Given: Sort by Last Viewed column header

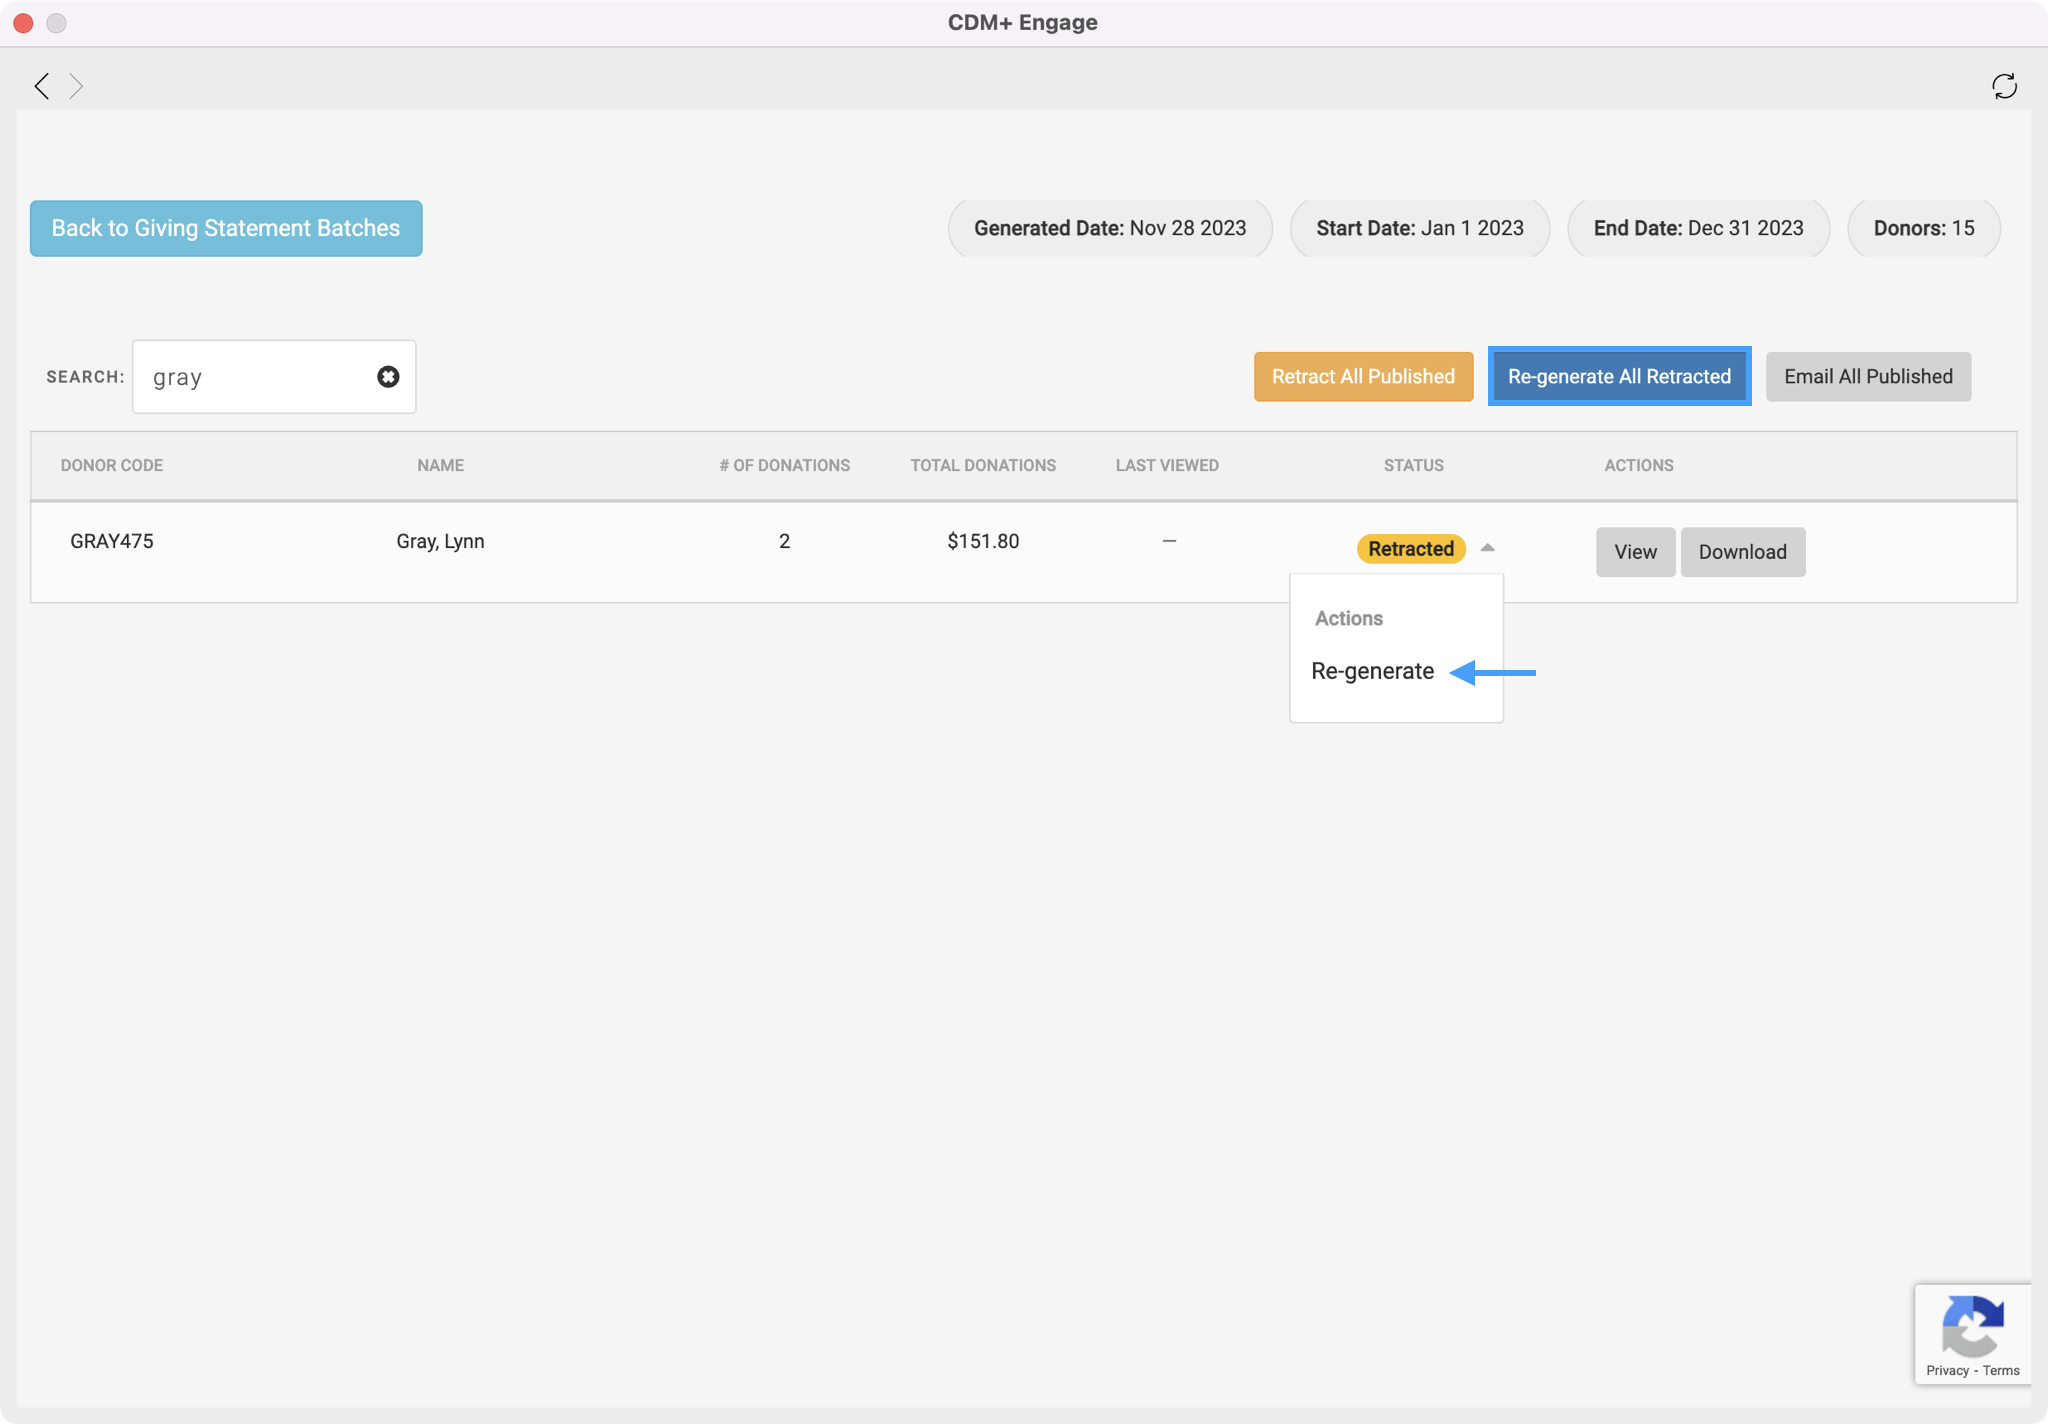Looking at the screenshot, I should [1166, 465].
